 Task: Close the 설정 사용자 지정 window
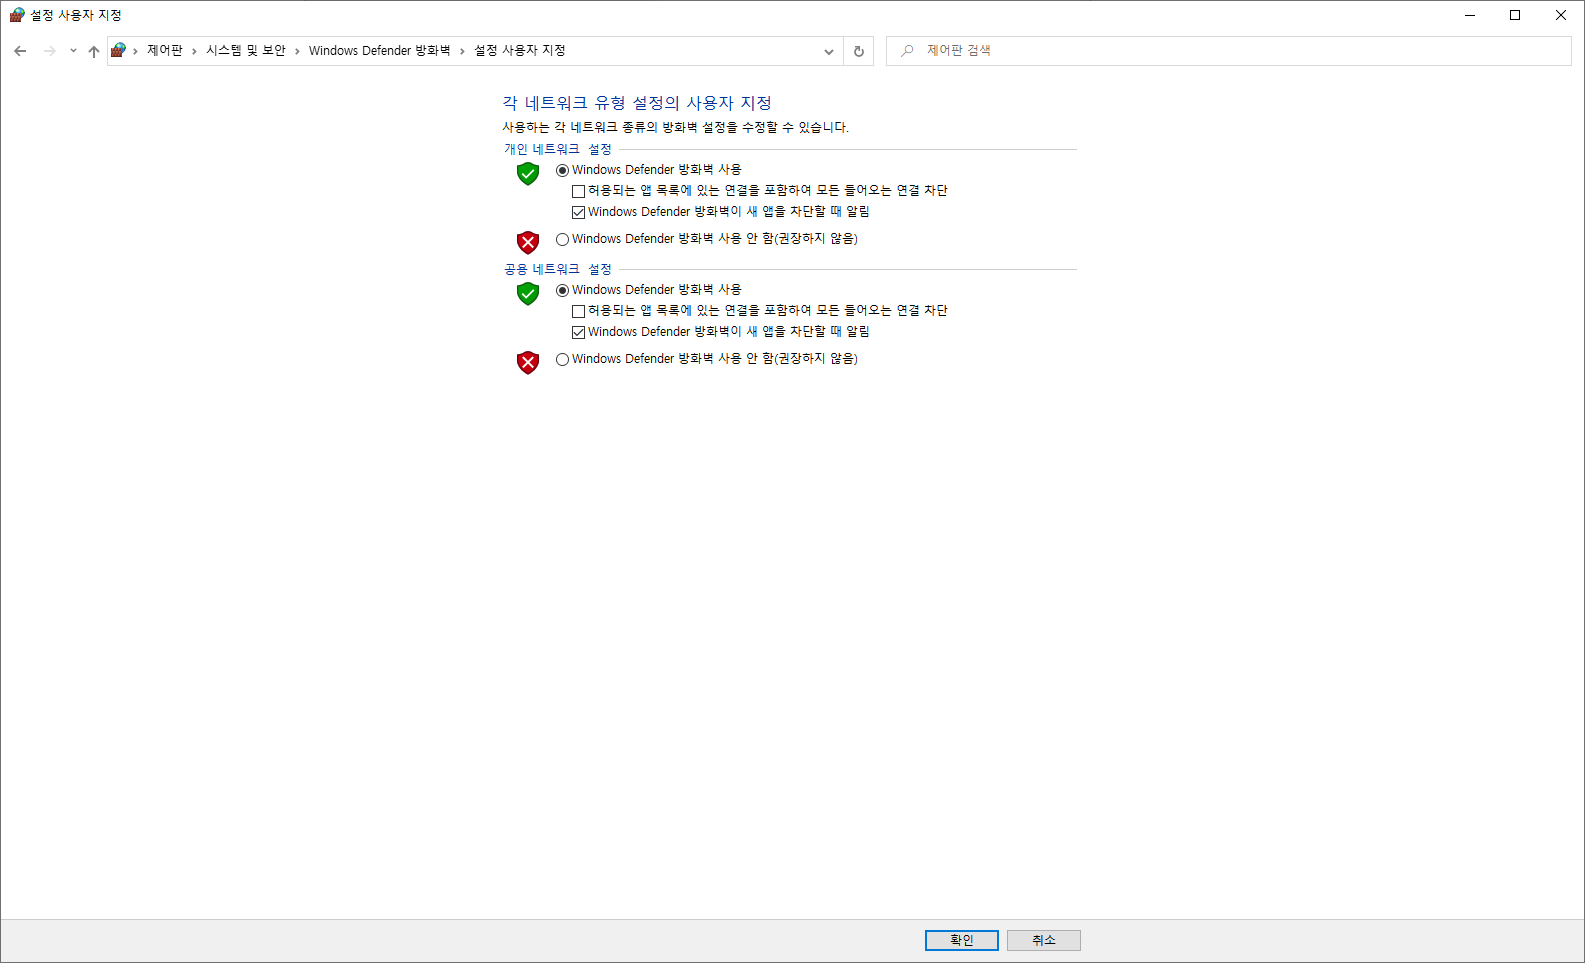1561,15
